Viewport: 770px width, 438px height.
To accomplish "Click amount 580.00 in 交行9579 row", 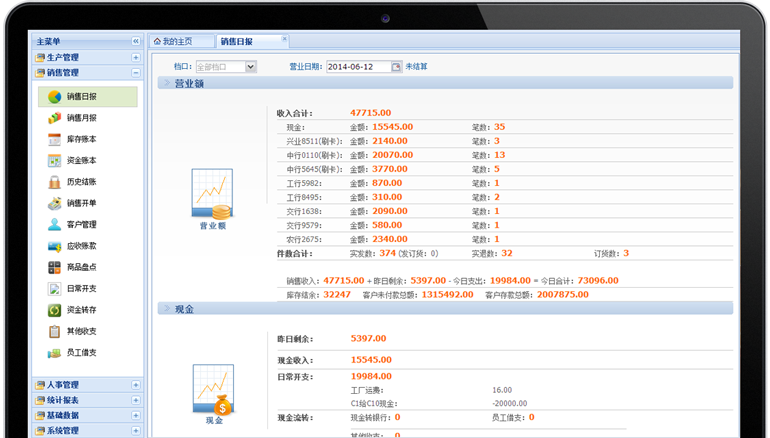I will (387, 225).
